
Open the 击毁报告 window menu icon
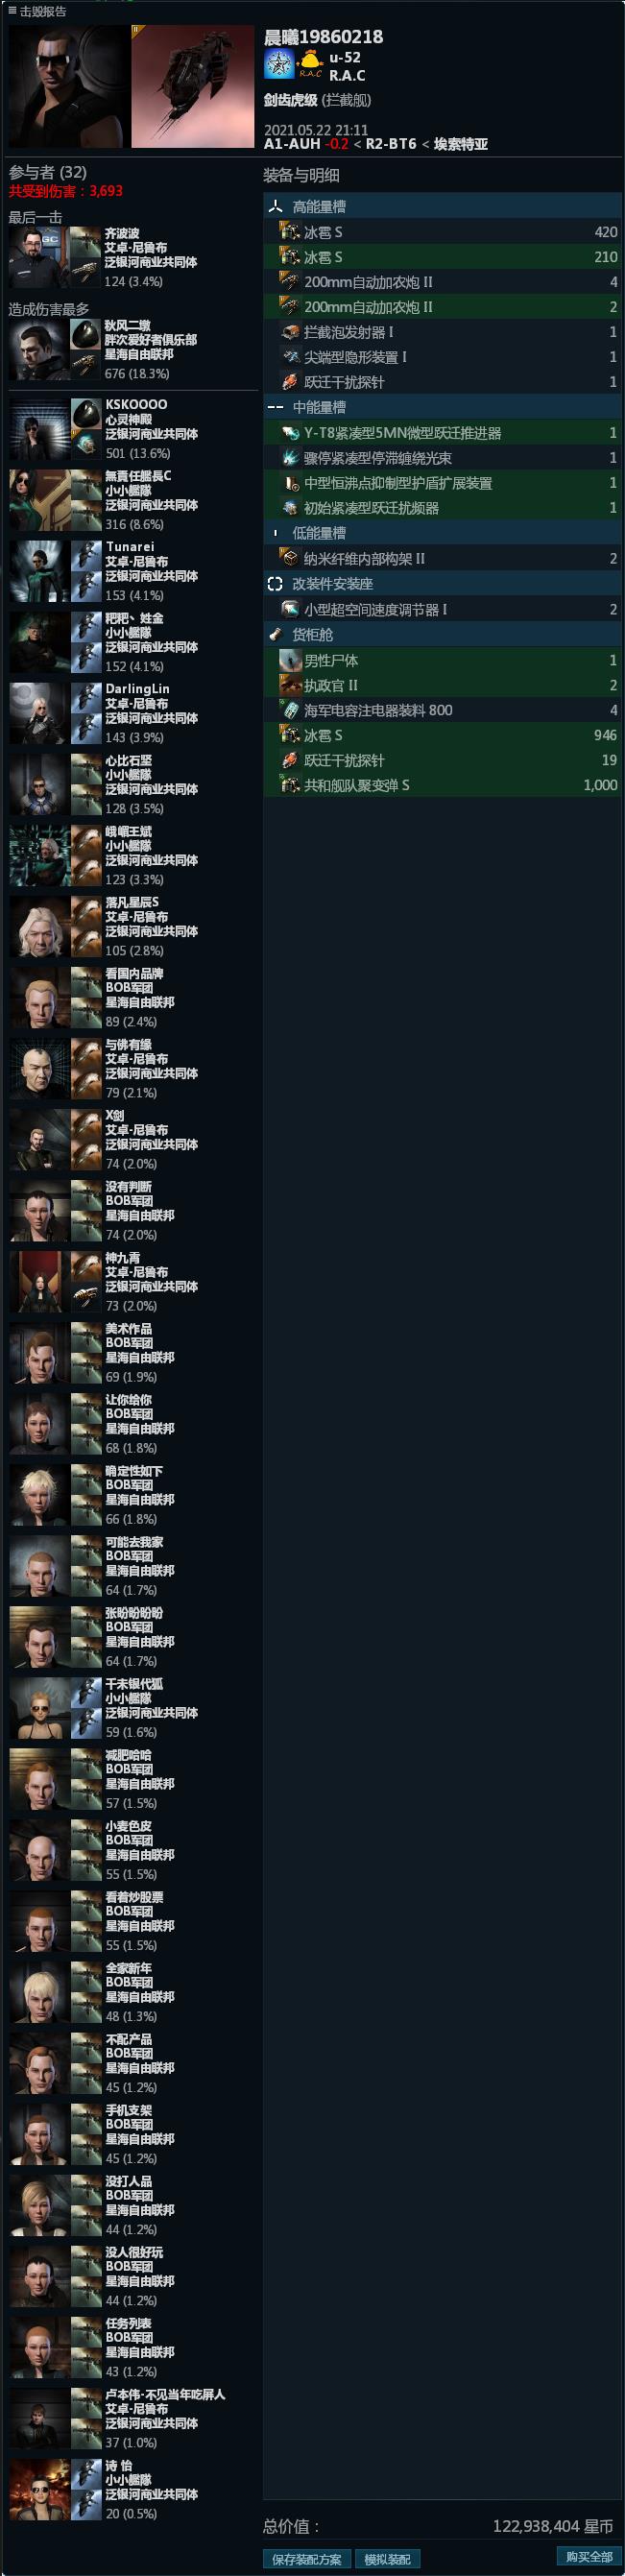13,12
